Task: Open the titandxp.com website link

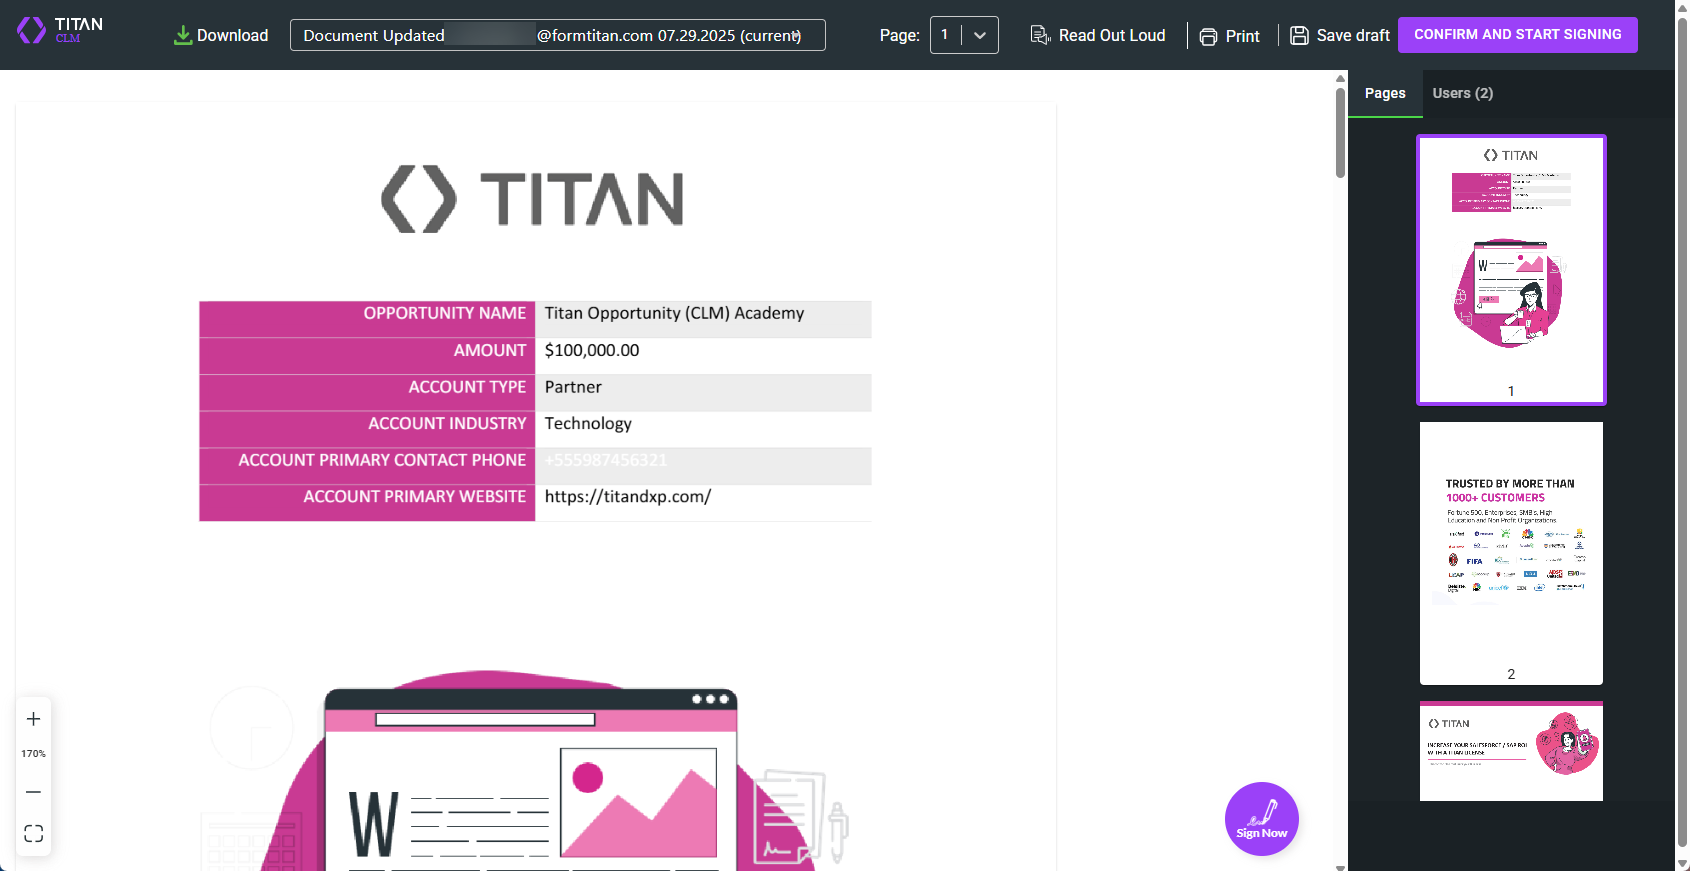Action: point(627,497)
